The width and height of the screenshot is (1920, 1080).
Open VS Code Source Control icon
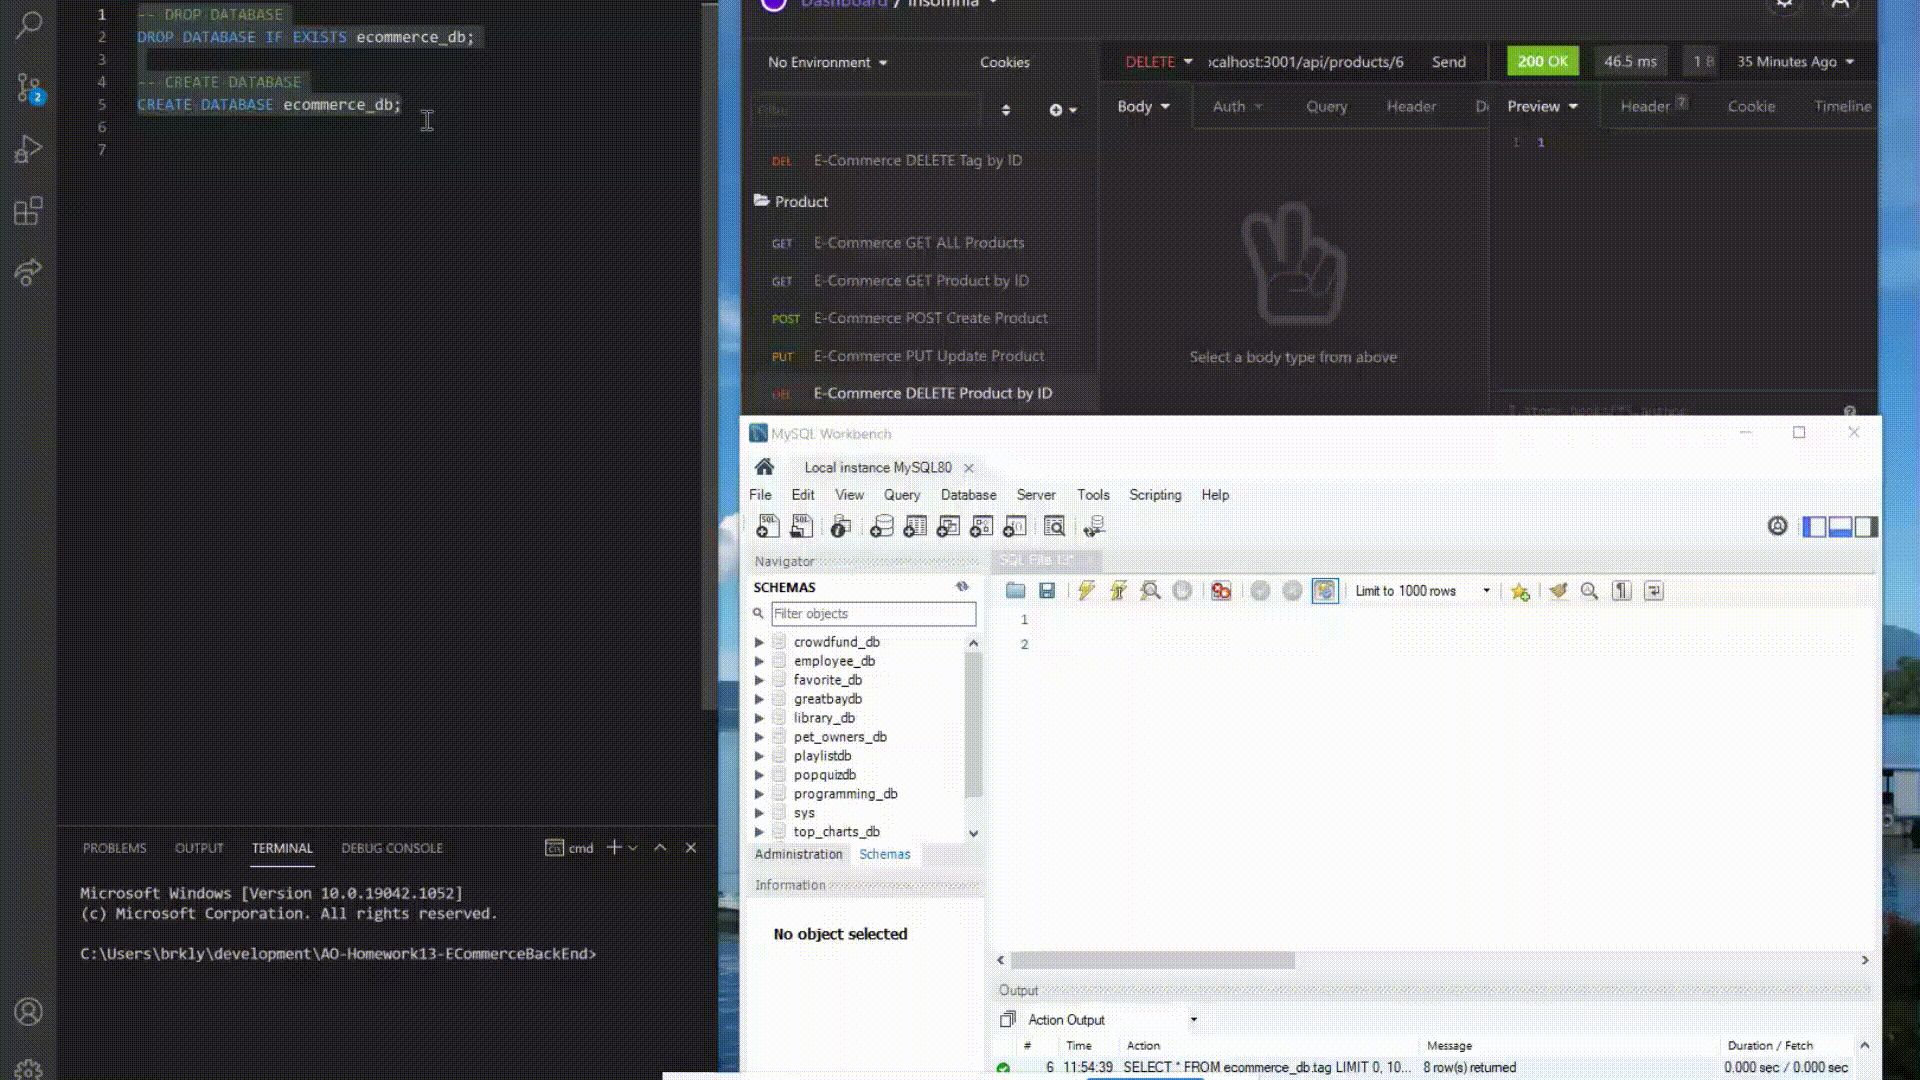[x=29, y=88]
